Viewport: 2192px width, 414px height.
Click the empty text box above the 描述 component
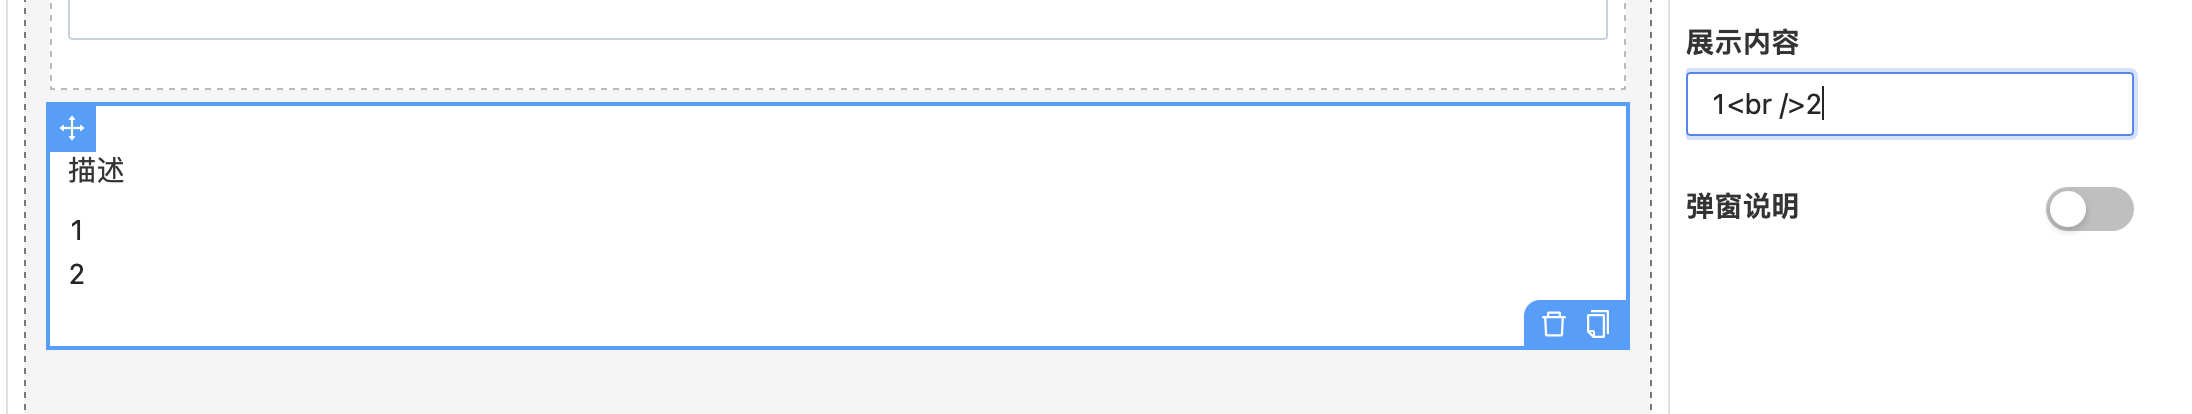(837, 18)
